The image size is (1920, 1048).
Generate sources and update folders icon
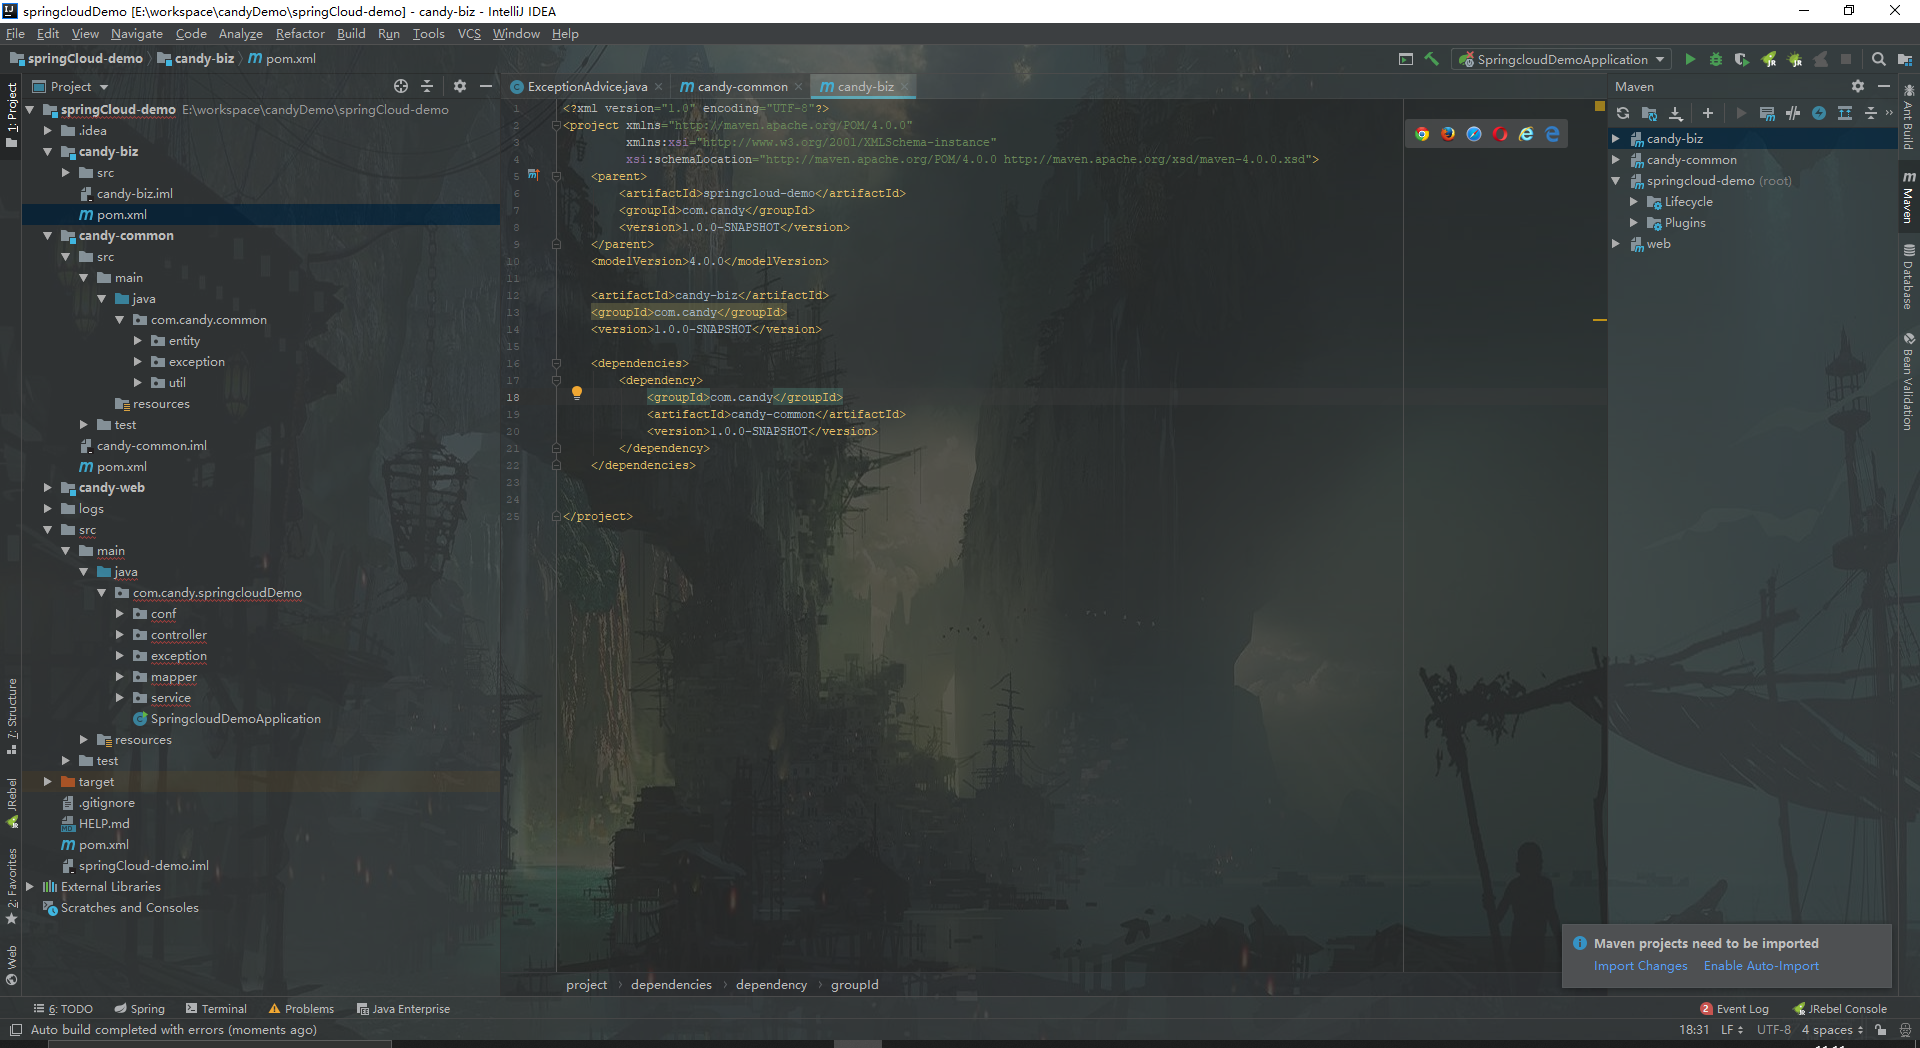coord(1650,113)
